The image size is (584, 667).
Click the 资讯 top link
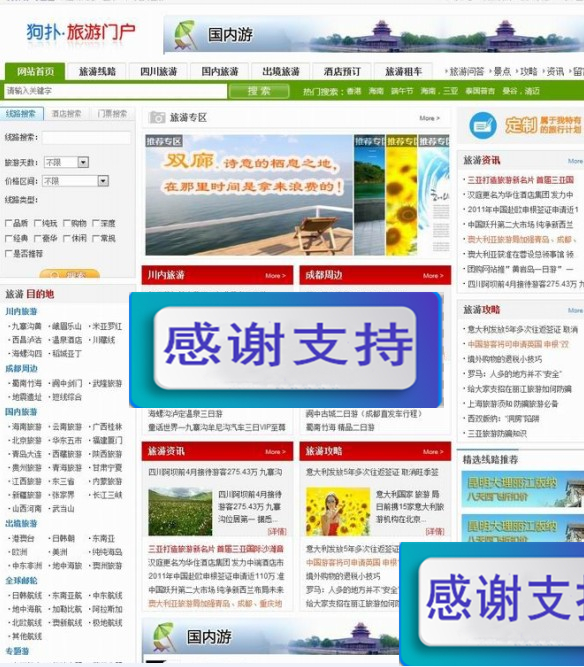(x=555, y=71)
